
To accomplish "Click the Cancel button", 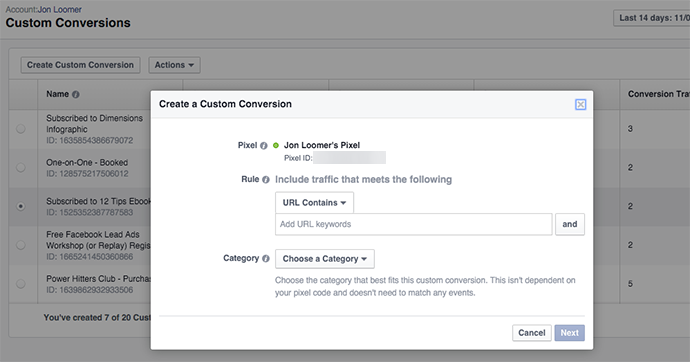I will [532, 333].
